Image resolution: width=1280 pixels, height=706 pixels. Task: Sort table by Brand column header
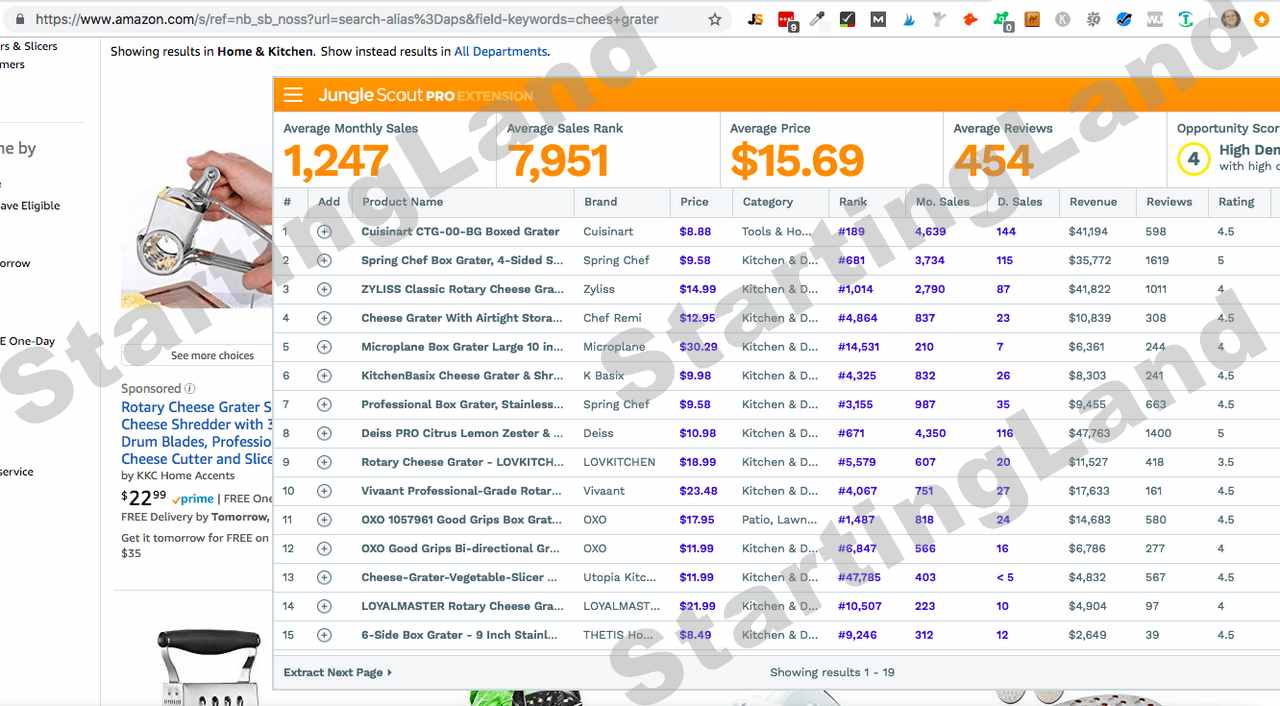tap(600, 202)
